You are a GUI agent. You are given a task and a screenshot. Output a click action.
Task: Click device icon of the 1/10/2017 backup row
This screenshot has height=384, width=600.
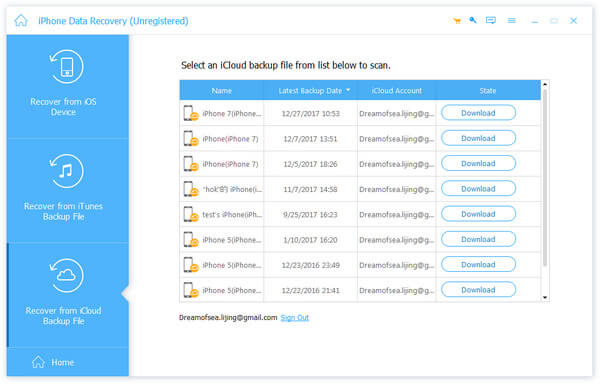click(x=191, y=239)
